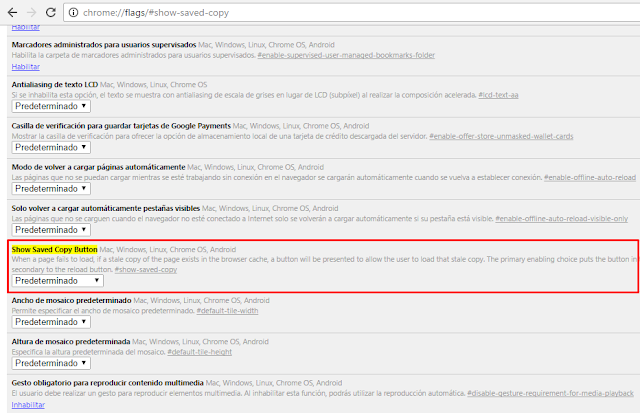Open #enable-offline-auto-reload anchor link

pos(590,178)
